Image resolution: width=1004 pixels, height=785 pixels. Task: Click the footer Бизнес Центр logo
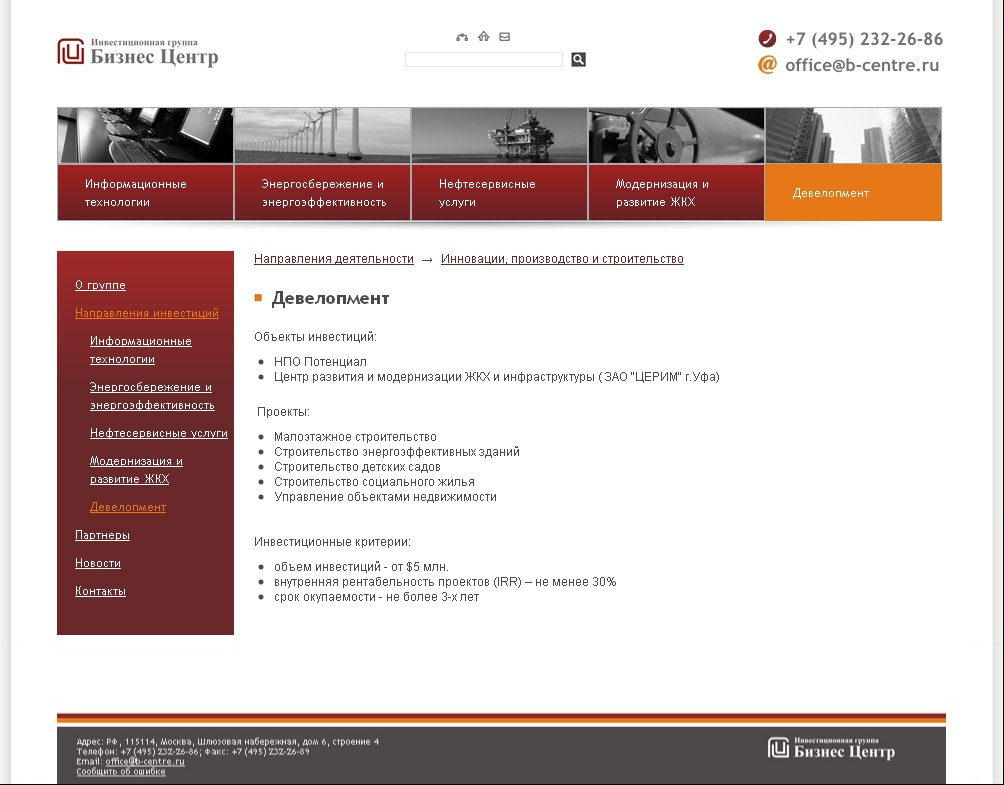pyautogui.click(x=831, y=748)
